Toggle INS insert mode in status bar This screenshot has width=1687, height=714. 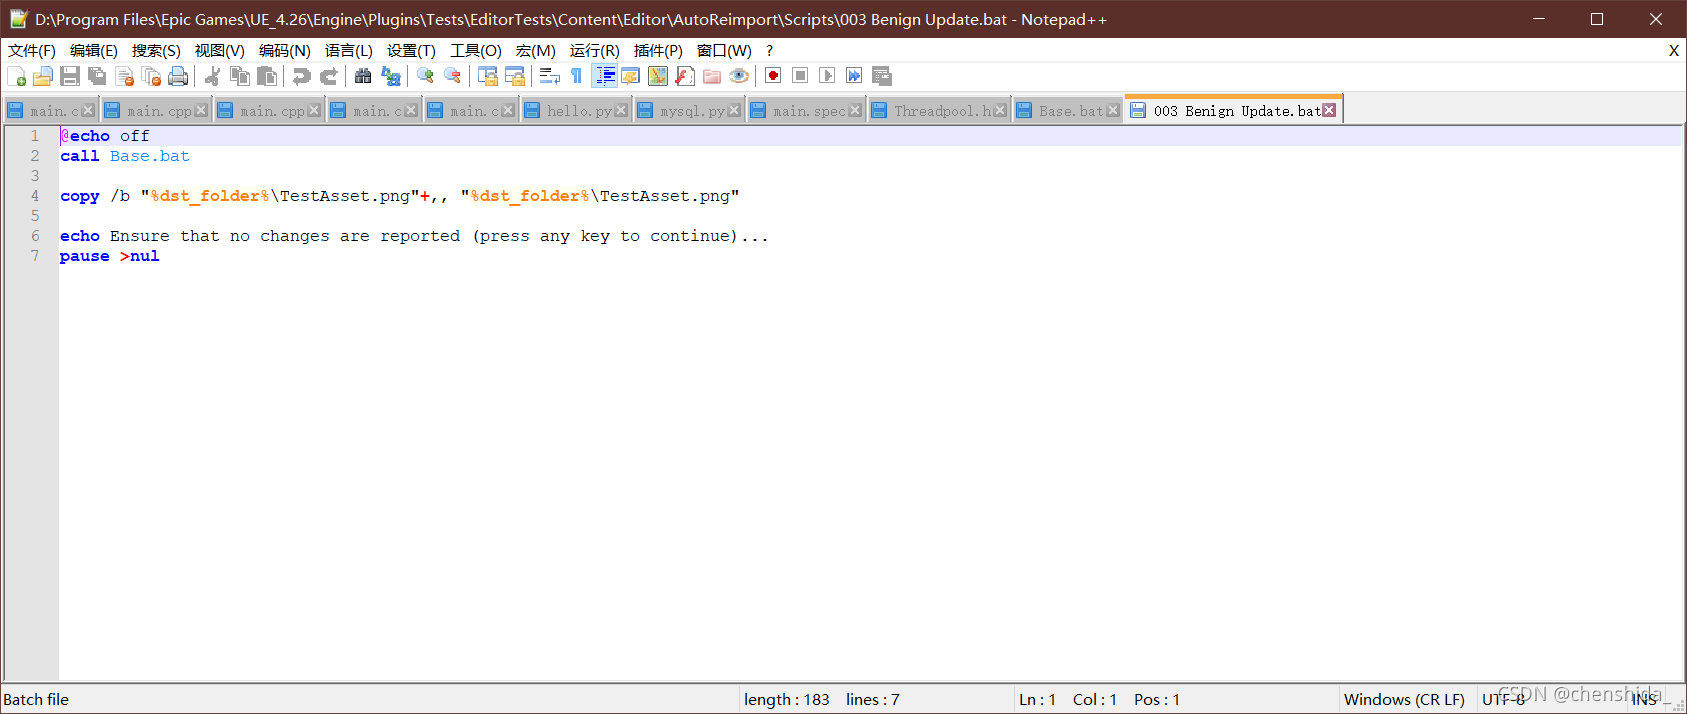1644,700
